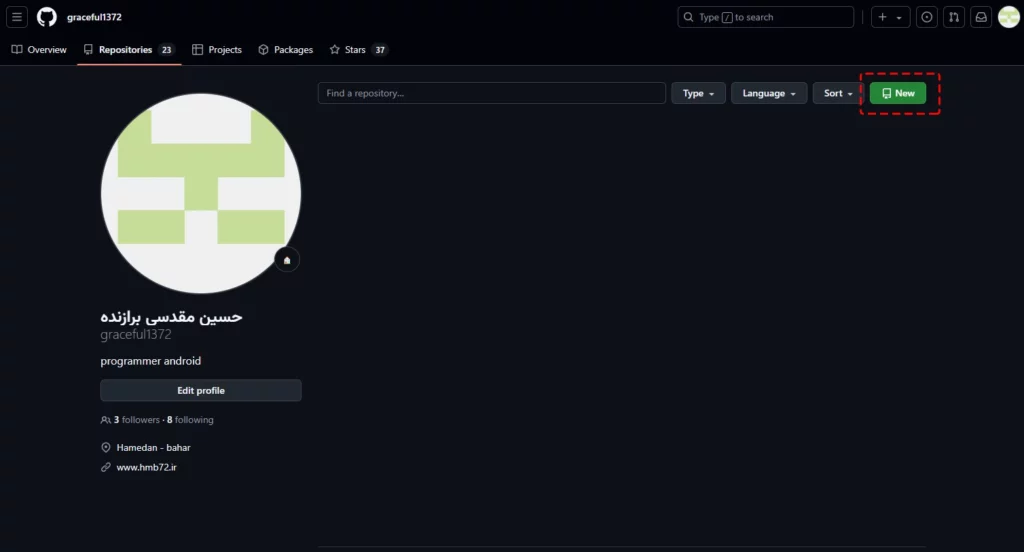1024x552 pixels.
Task: Open the 8 following link
Action: click(190, 420)
